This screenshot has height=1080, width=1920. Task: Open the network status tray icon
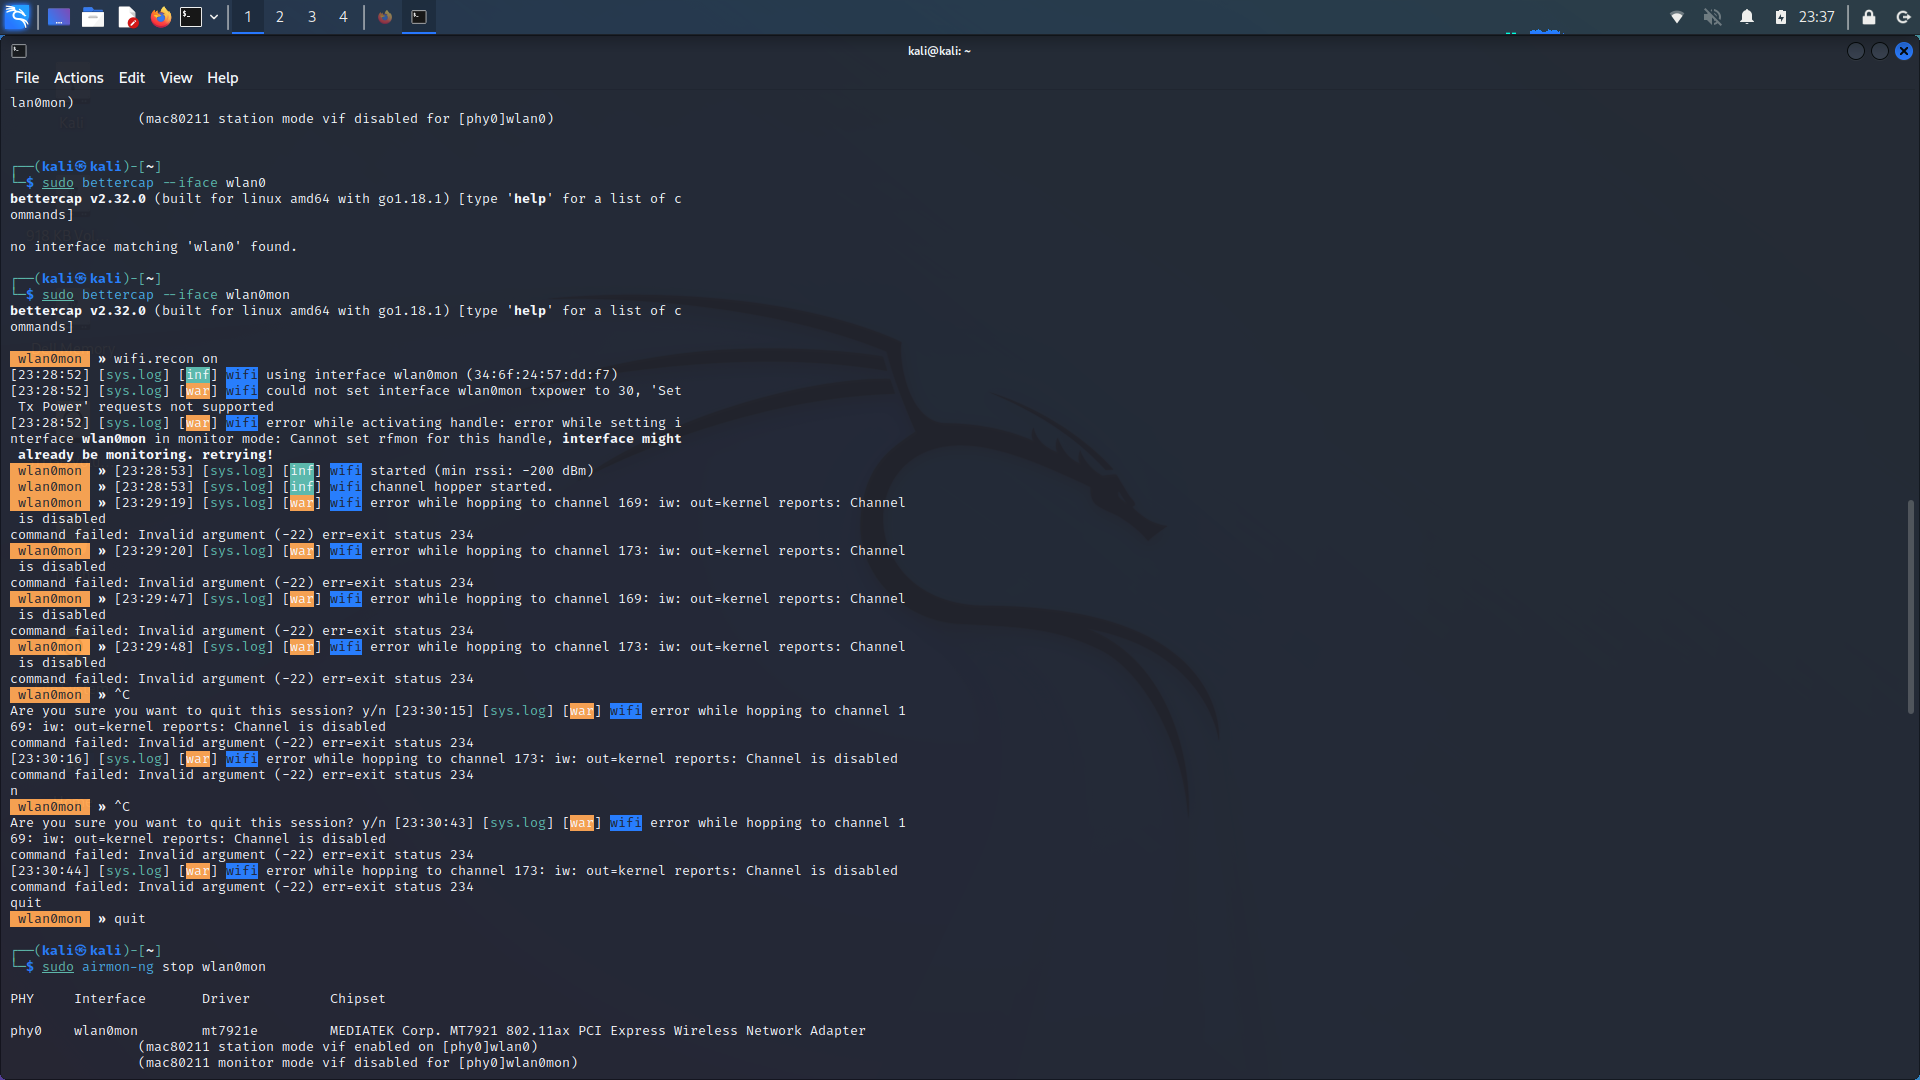(x=1677, y=17)
